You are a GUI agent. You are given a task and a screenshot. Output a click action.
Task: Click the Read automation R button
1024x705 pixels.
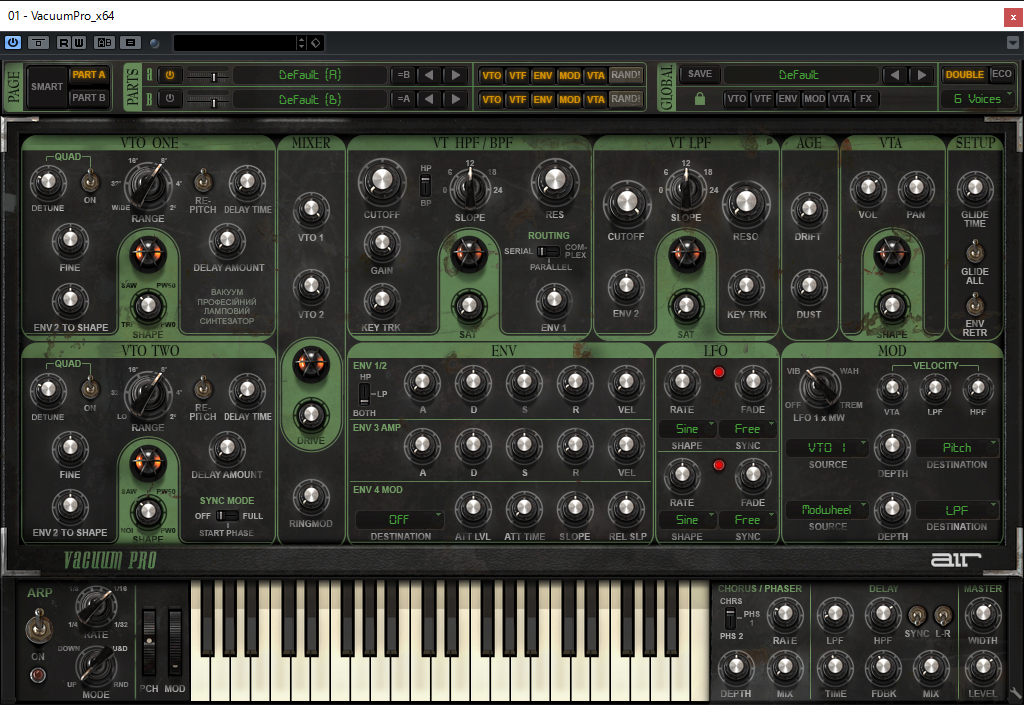(x=64, y=42)
